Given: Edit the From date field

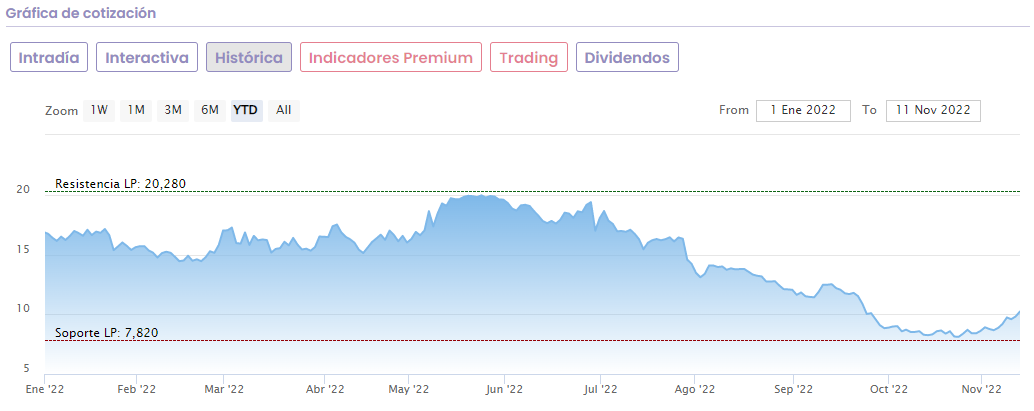Looking at the screenshot, I should (x=803, y=110).
